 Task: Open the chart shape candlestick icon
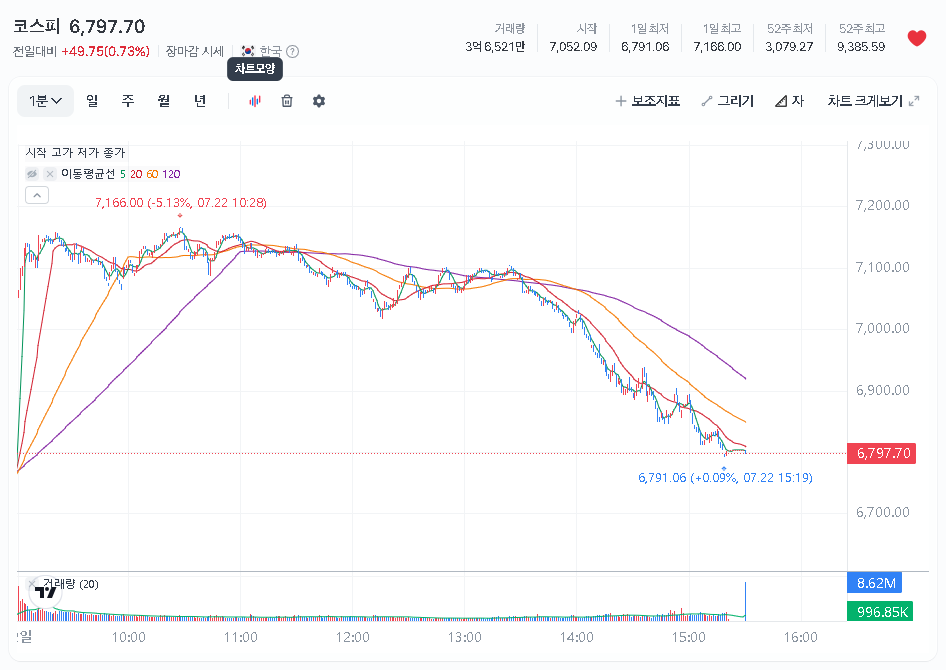255,101
